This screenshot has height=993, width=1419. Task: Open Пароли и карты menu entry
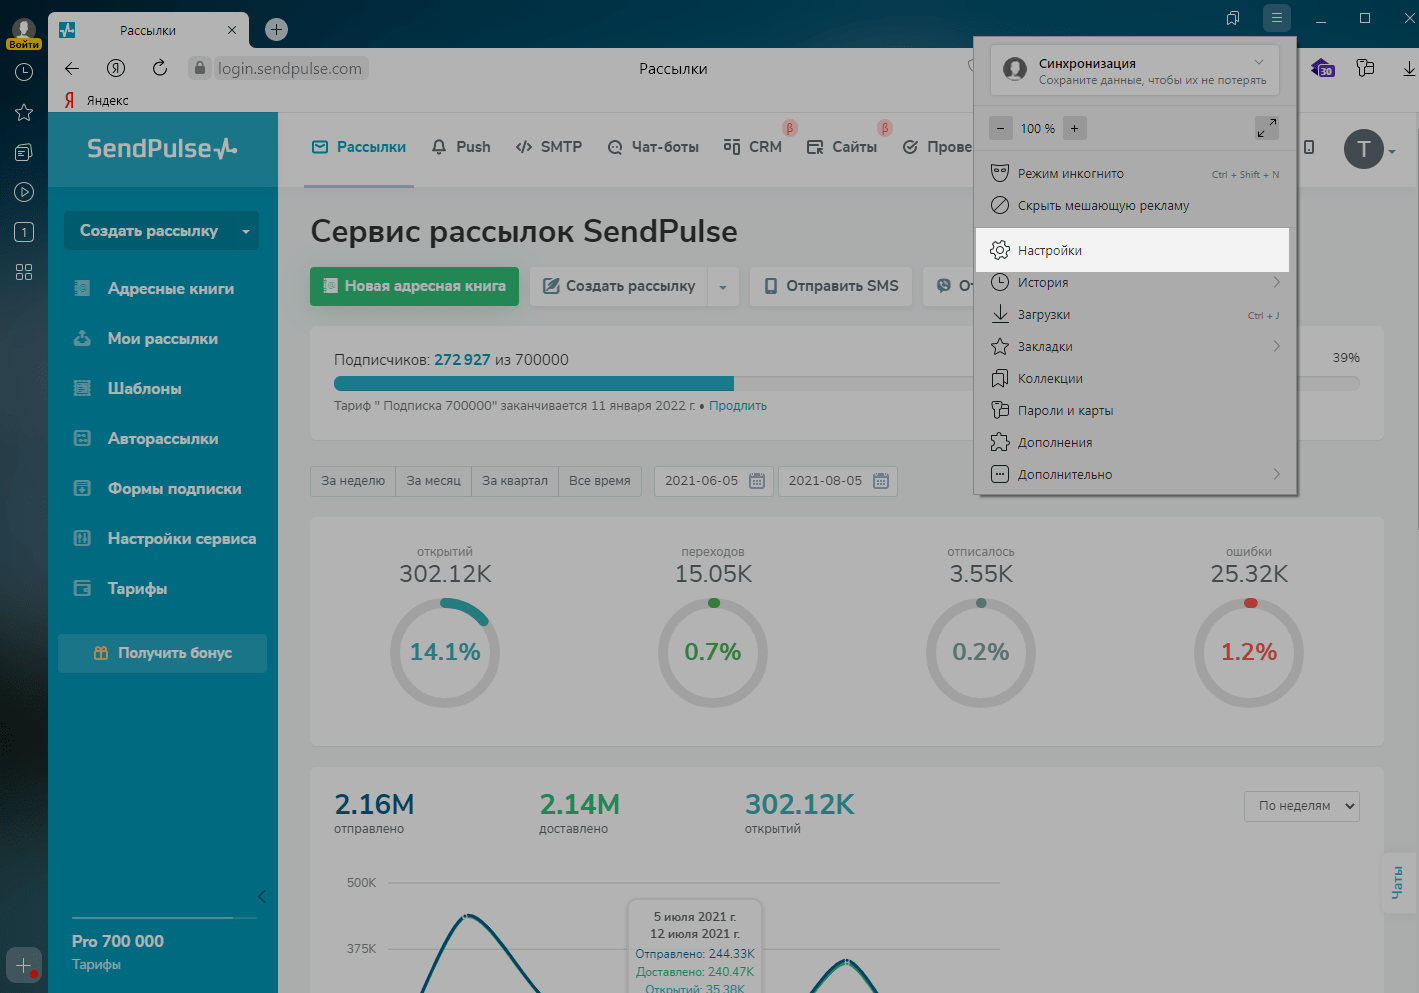(1135, 410)
